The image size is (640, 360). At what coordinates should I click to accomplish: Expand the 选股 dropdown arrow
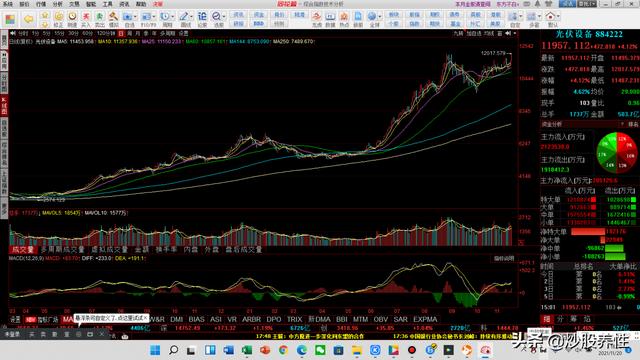click(x=224, y=17)
